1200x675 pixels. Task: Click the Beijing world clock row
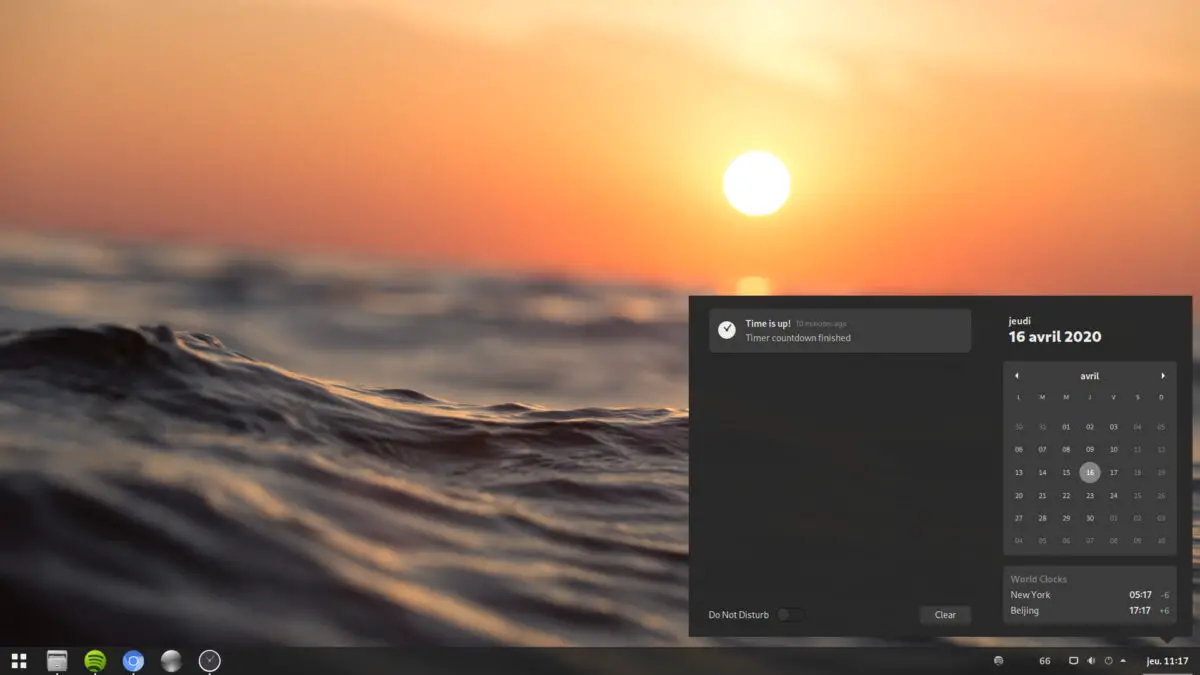pos(1090,610)
